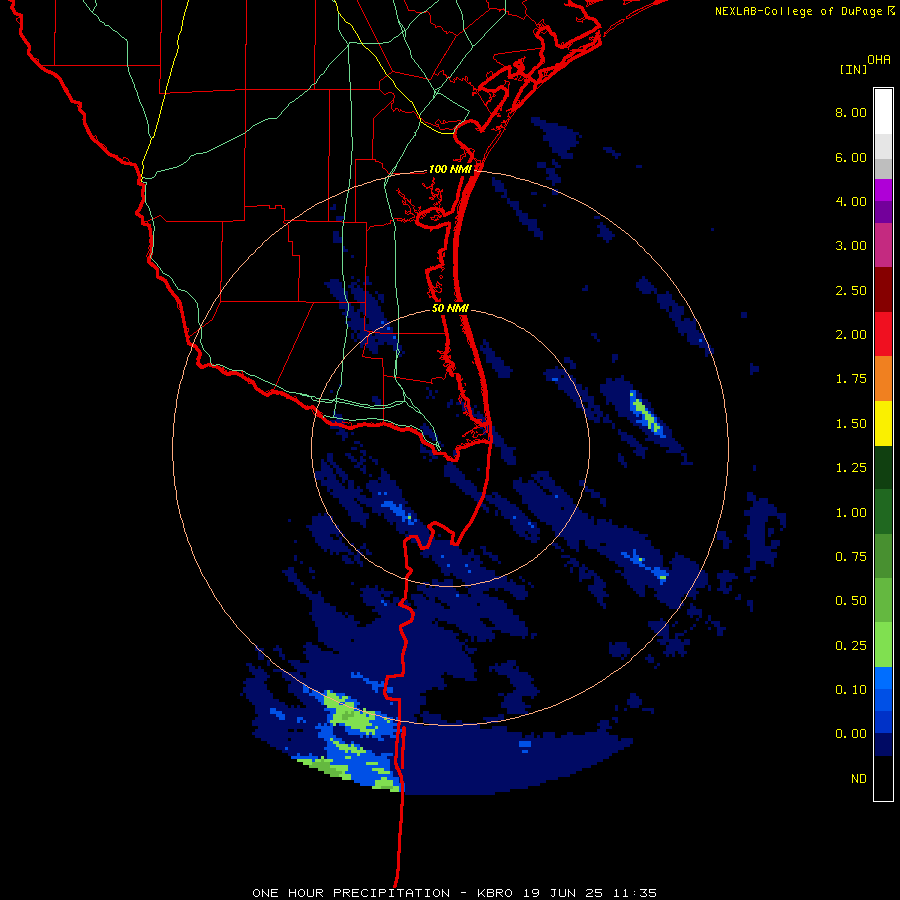This screenshot has width=900, height=900.
Task: Click the 100 NMI range ring label
Action: click(451, 169)
